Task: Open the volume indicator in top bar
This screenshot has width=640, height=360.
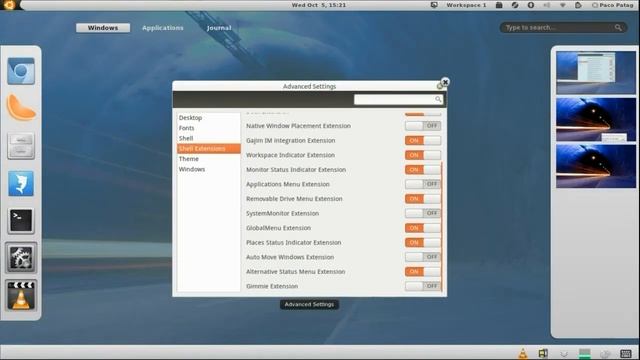Action: (547, 5)
